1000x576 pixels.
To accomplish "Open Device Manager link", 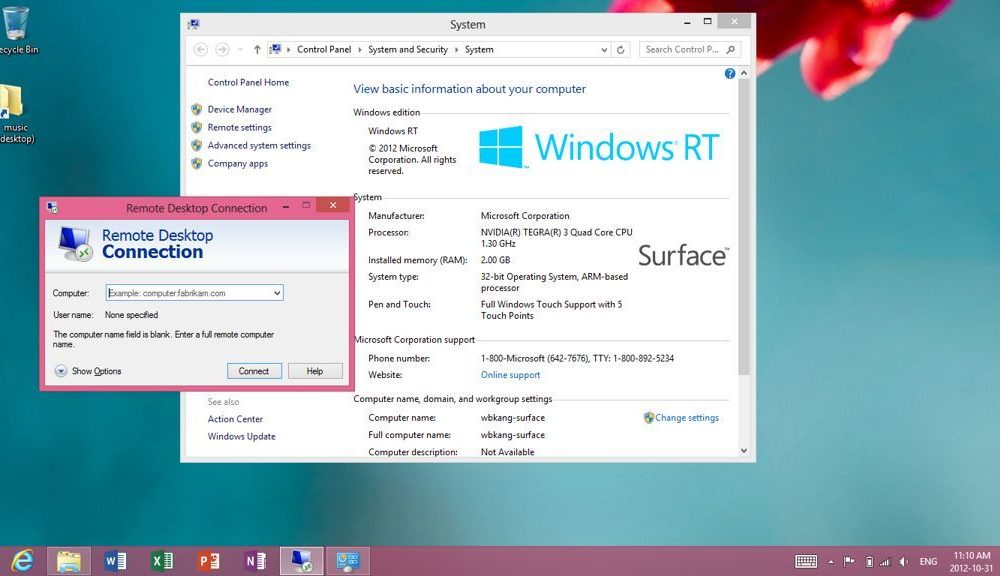I will (x=239, y=109).
